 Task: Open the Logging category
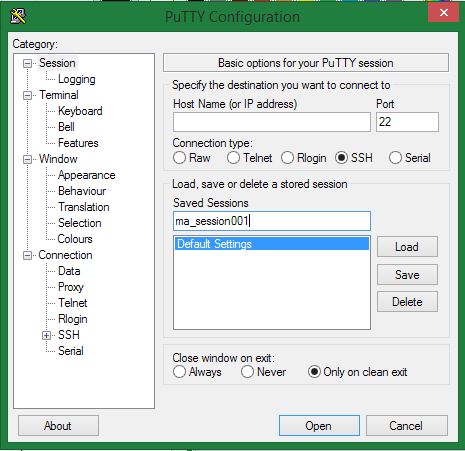(x=77, y=79)
